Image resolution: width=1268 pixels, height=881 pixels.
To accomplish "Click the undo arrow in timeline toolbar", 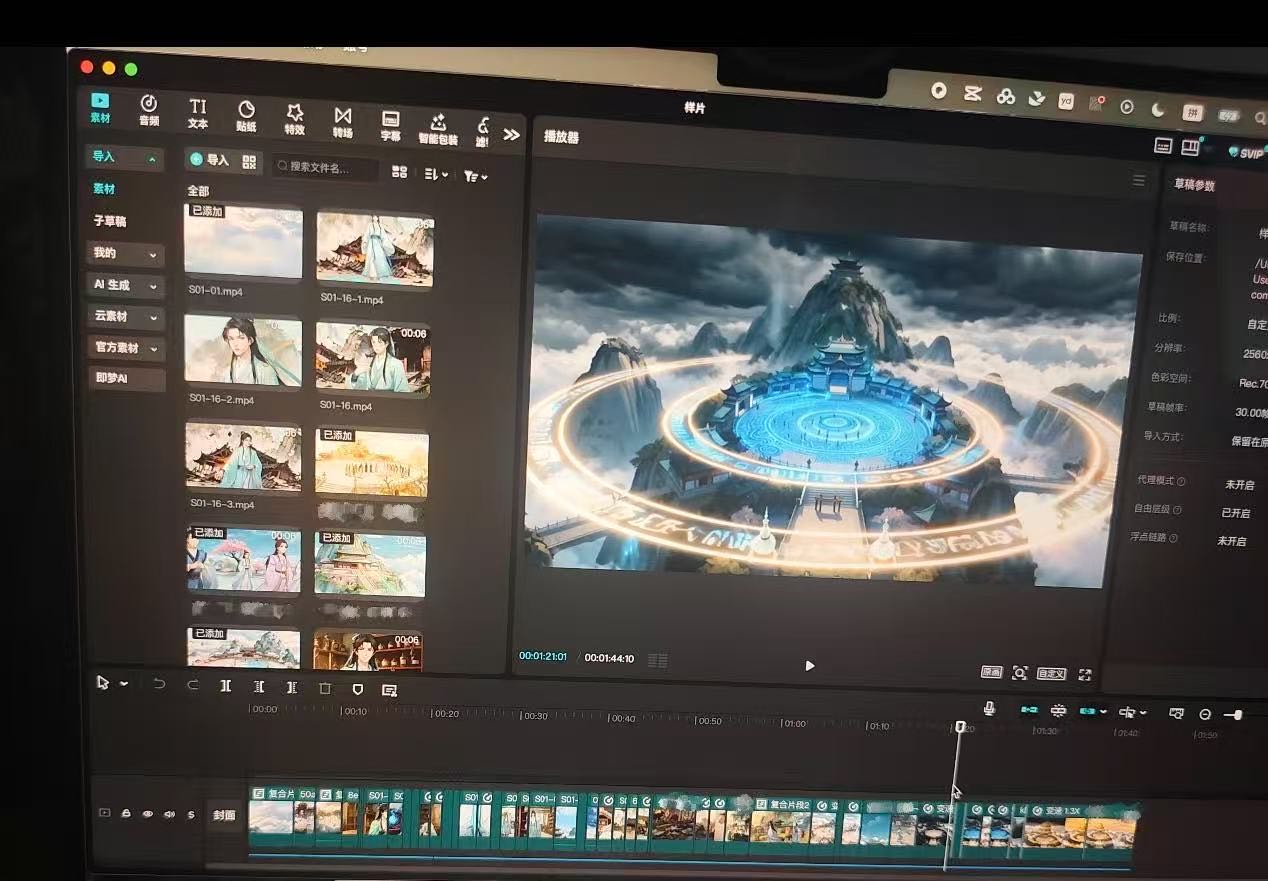I will (x=159, y=684).
